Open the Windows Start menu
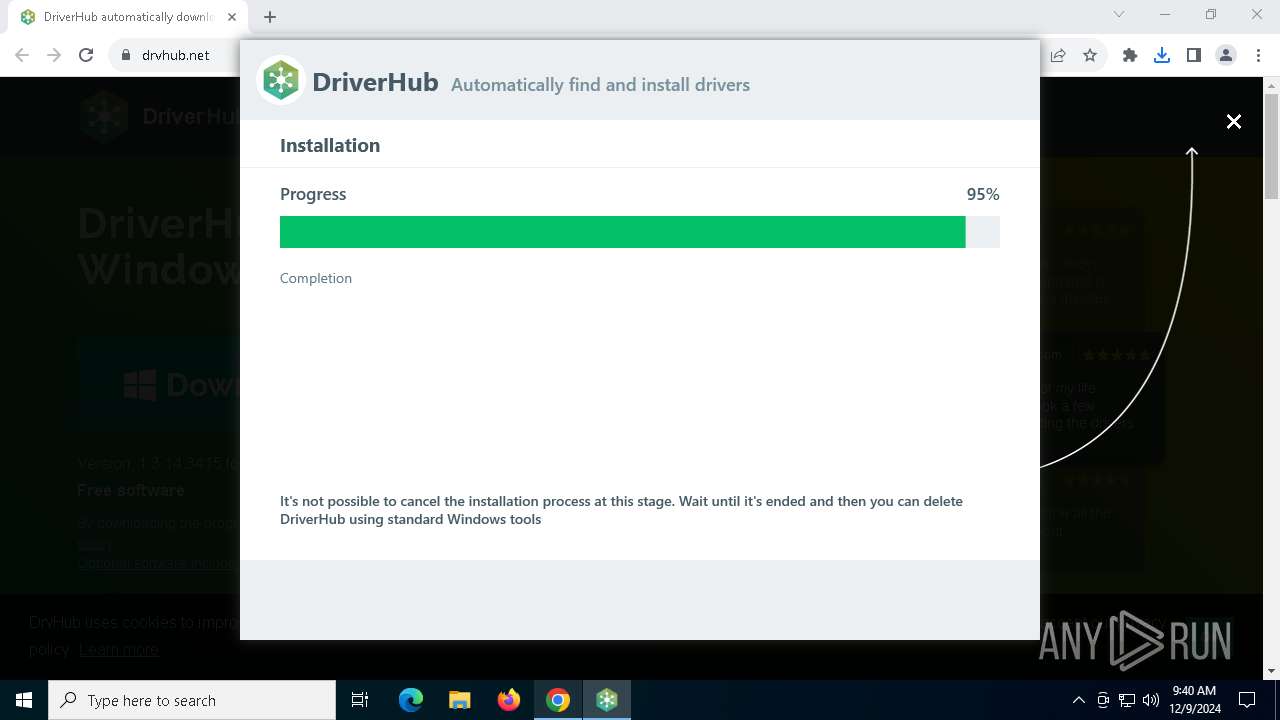The width and height of the screenshot is (1280, 720). 24,700
